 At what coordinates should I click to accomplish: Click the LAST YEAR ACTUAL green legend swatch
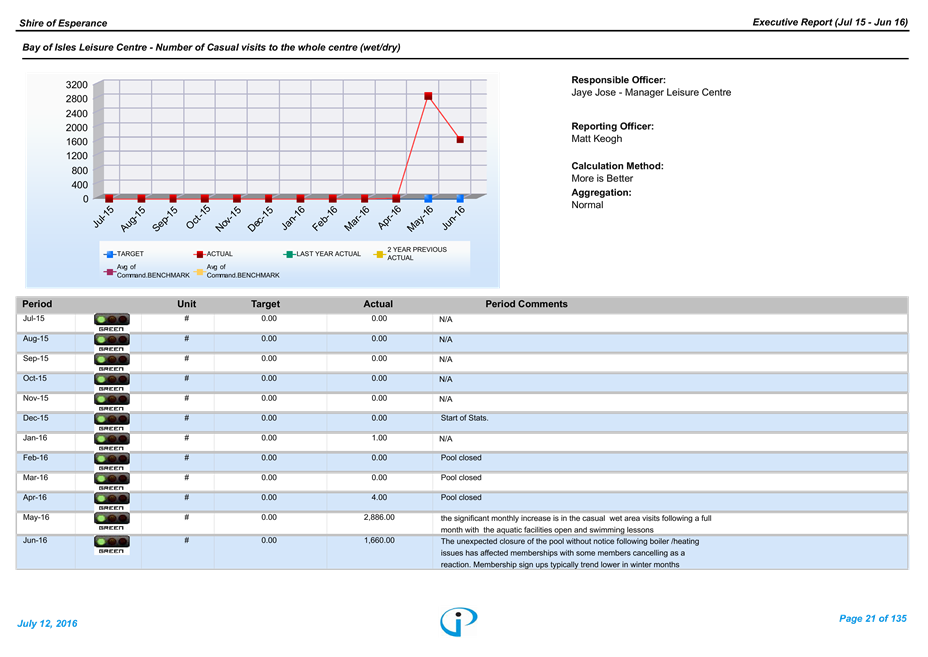pyautogui.click(x=289, y=255)
